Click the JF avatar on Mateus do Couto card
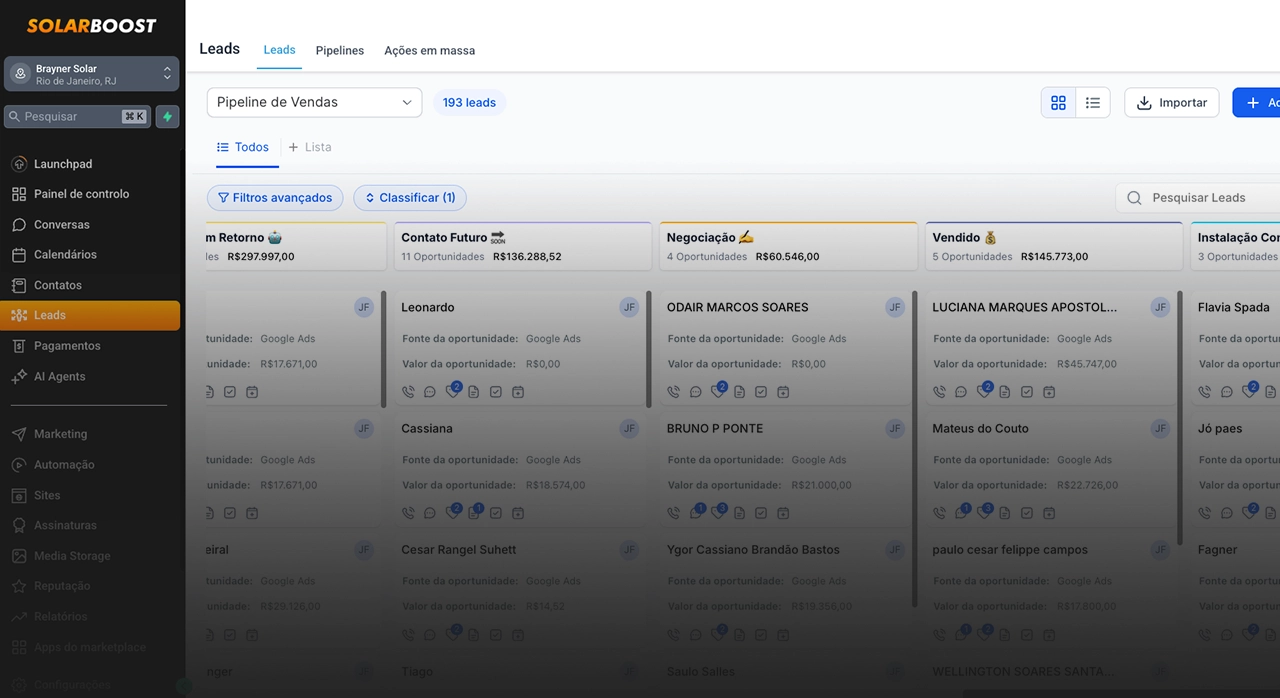Viewport: 1280px width, 698px height. (x=1160, y=429)
